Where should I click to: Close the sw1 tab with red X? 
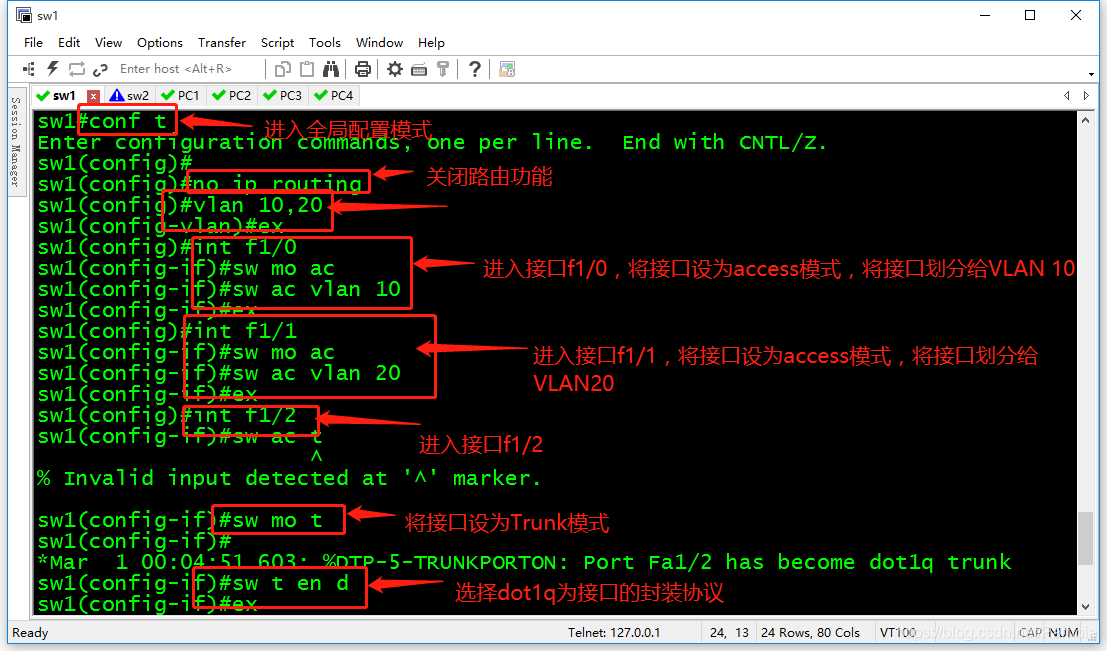(x=93, y=96)
